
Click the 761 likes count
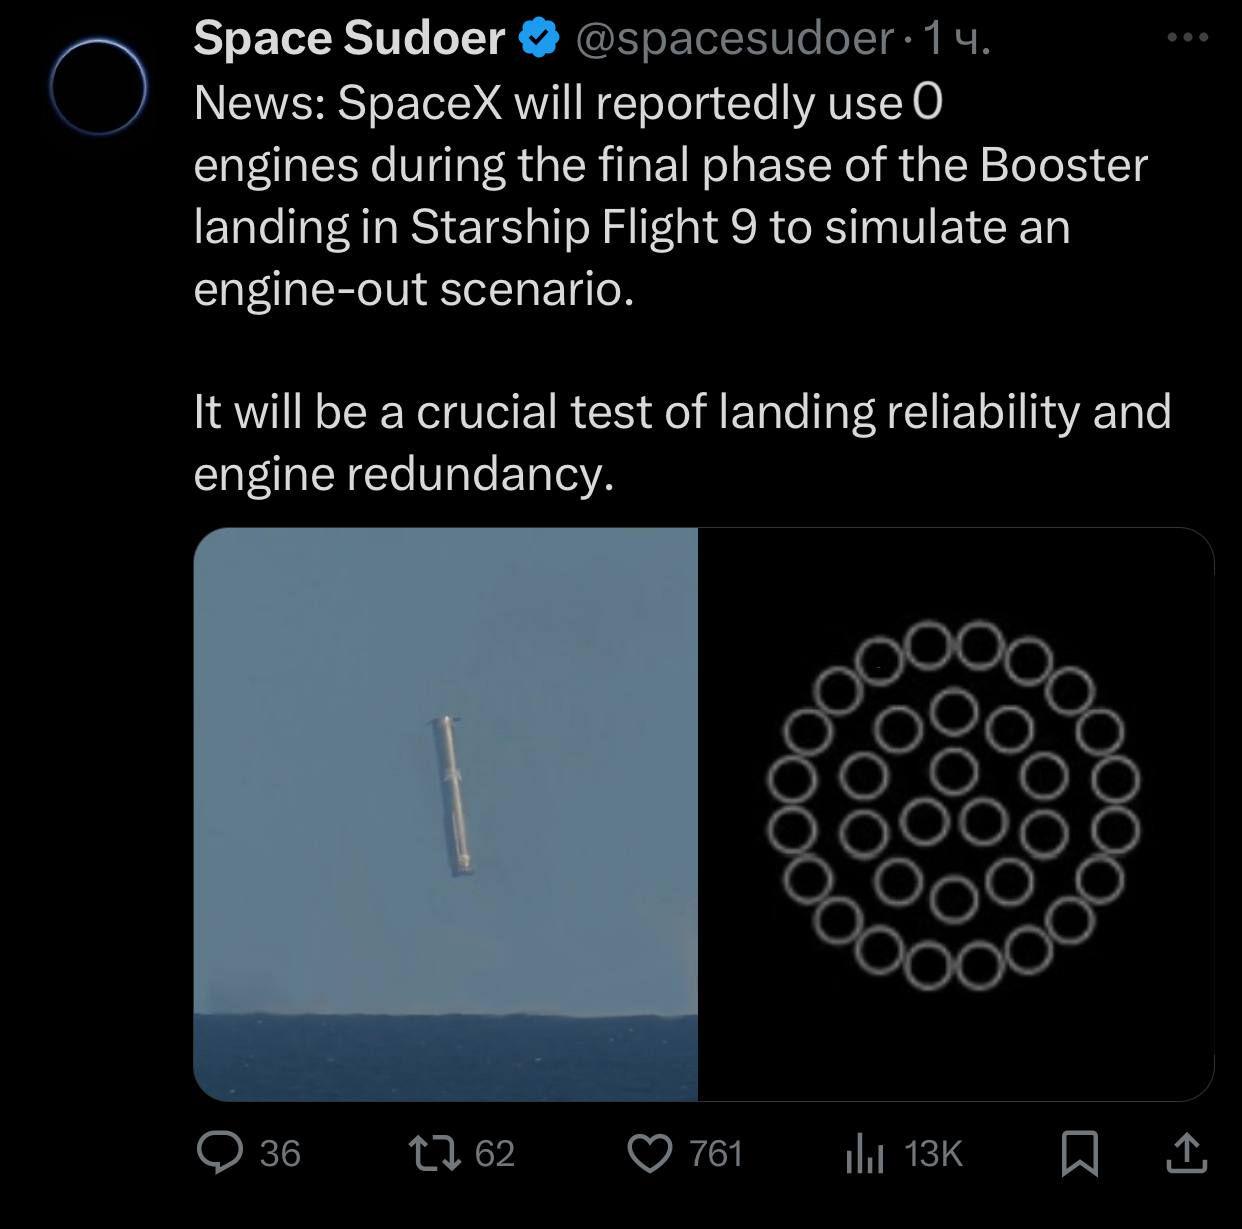pyautogui.click(x=716, y=1154)
